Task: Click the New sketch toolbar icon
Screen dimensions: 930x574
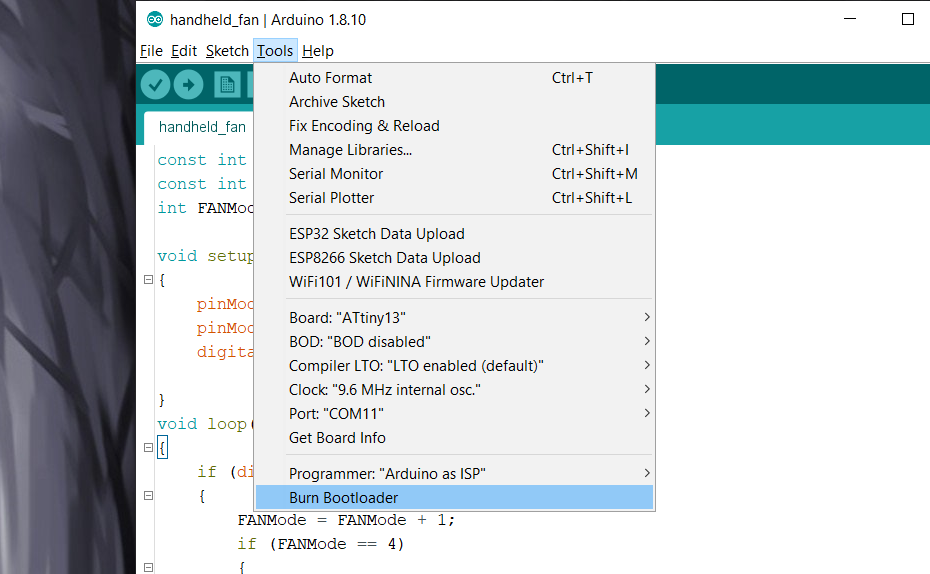Action: click(227, 85)
